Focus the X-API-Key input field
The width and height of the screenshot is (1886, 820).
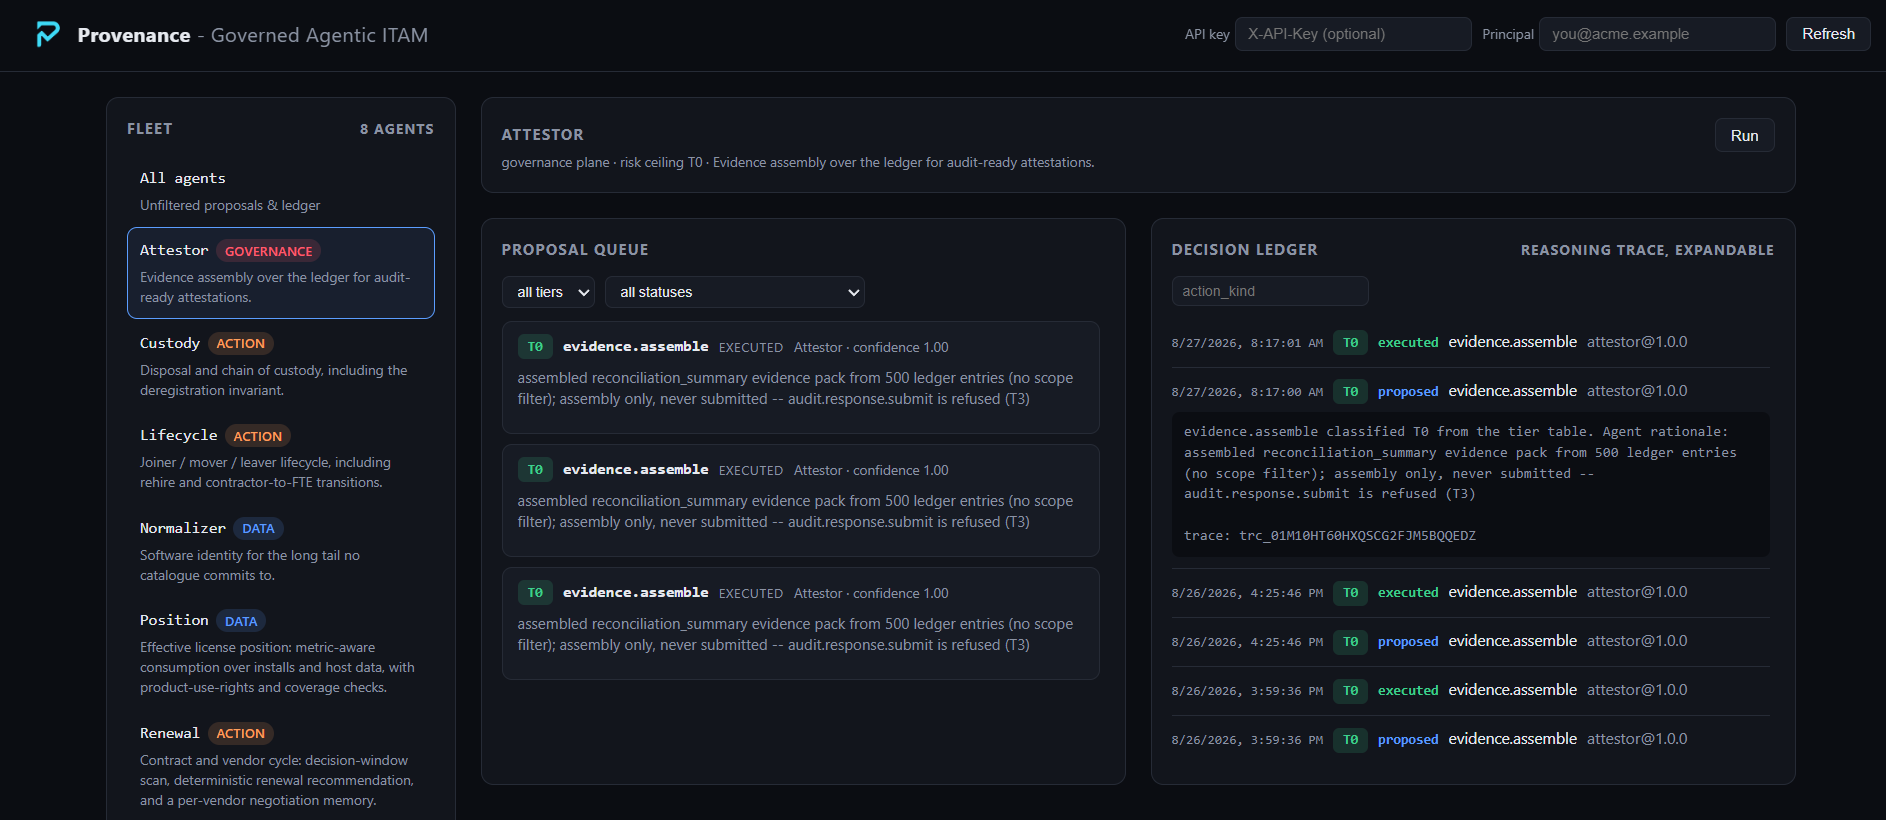tap(1353, 34)
